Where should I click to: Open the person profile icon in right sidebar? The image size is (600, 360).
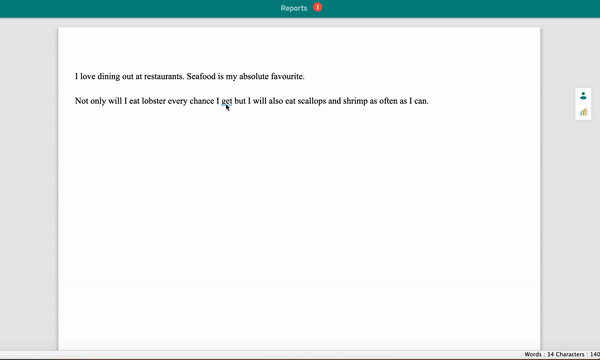(583, 96)
